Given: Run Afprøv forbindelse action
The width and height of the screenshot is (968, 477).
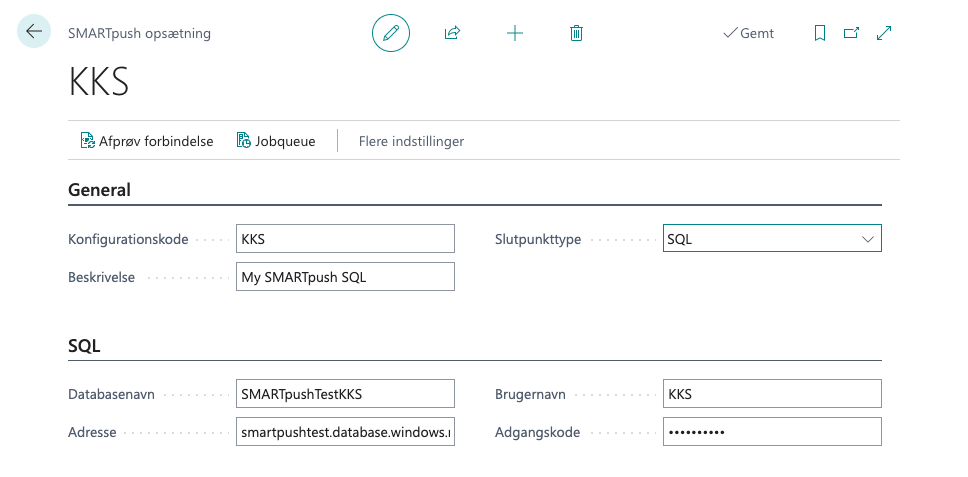Looking at the screenshot, I should tap(147, 141).
